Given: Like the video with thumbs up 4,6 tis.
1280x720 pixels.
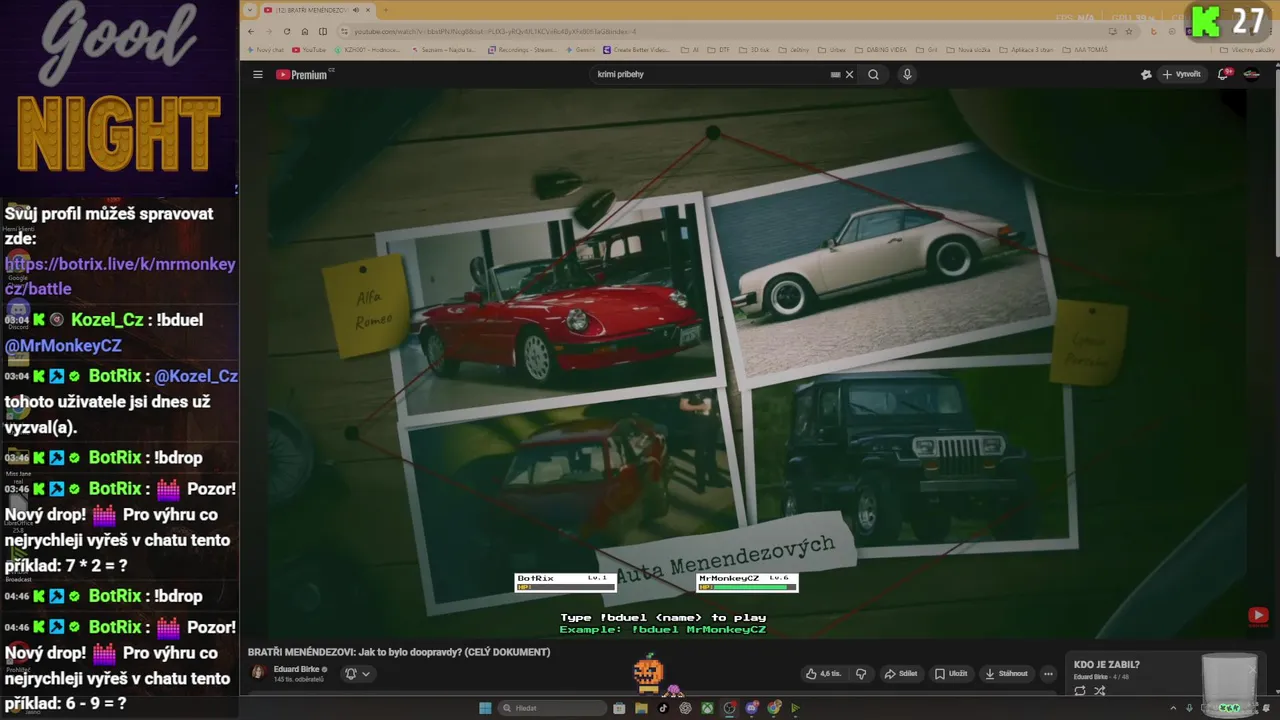Looking at the screenshot, I should (823, 674).
